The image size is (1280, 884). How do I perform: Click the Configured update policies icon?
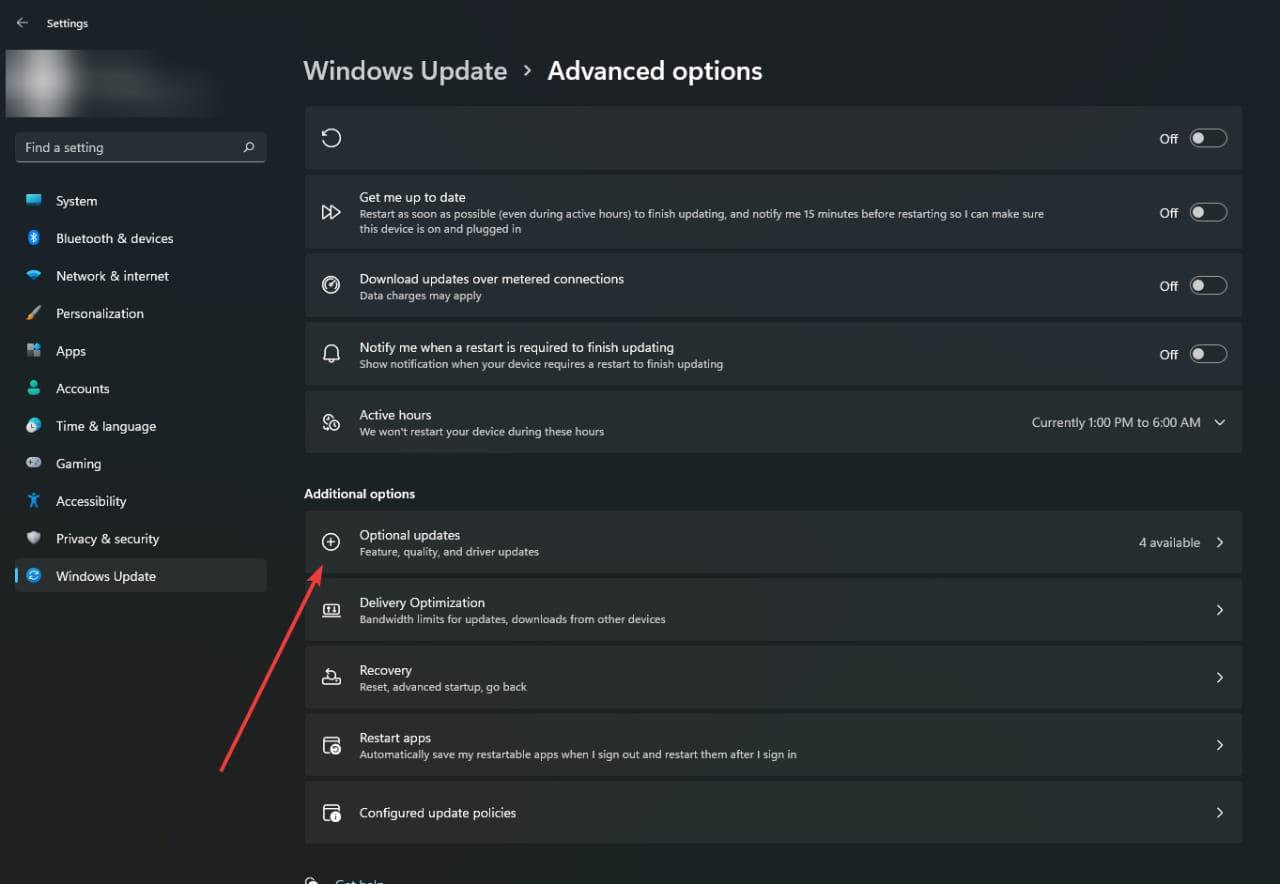[331, 813]
